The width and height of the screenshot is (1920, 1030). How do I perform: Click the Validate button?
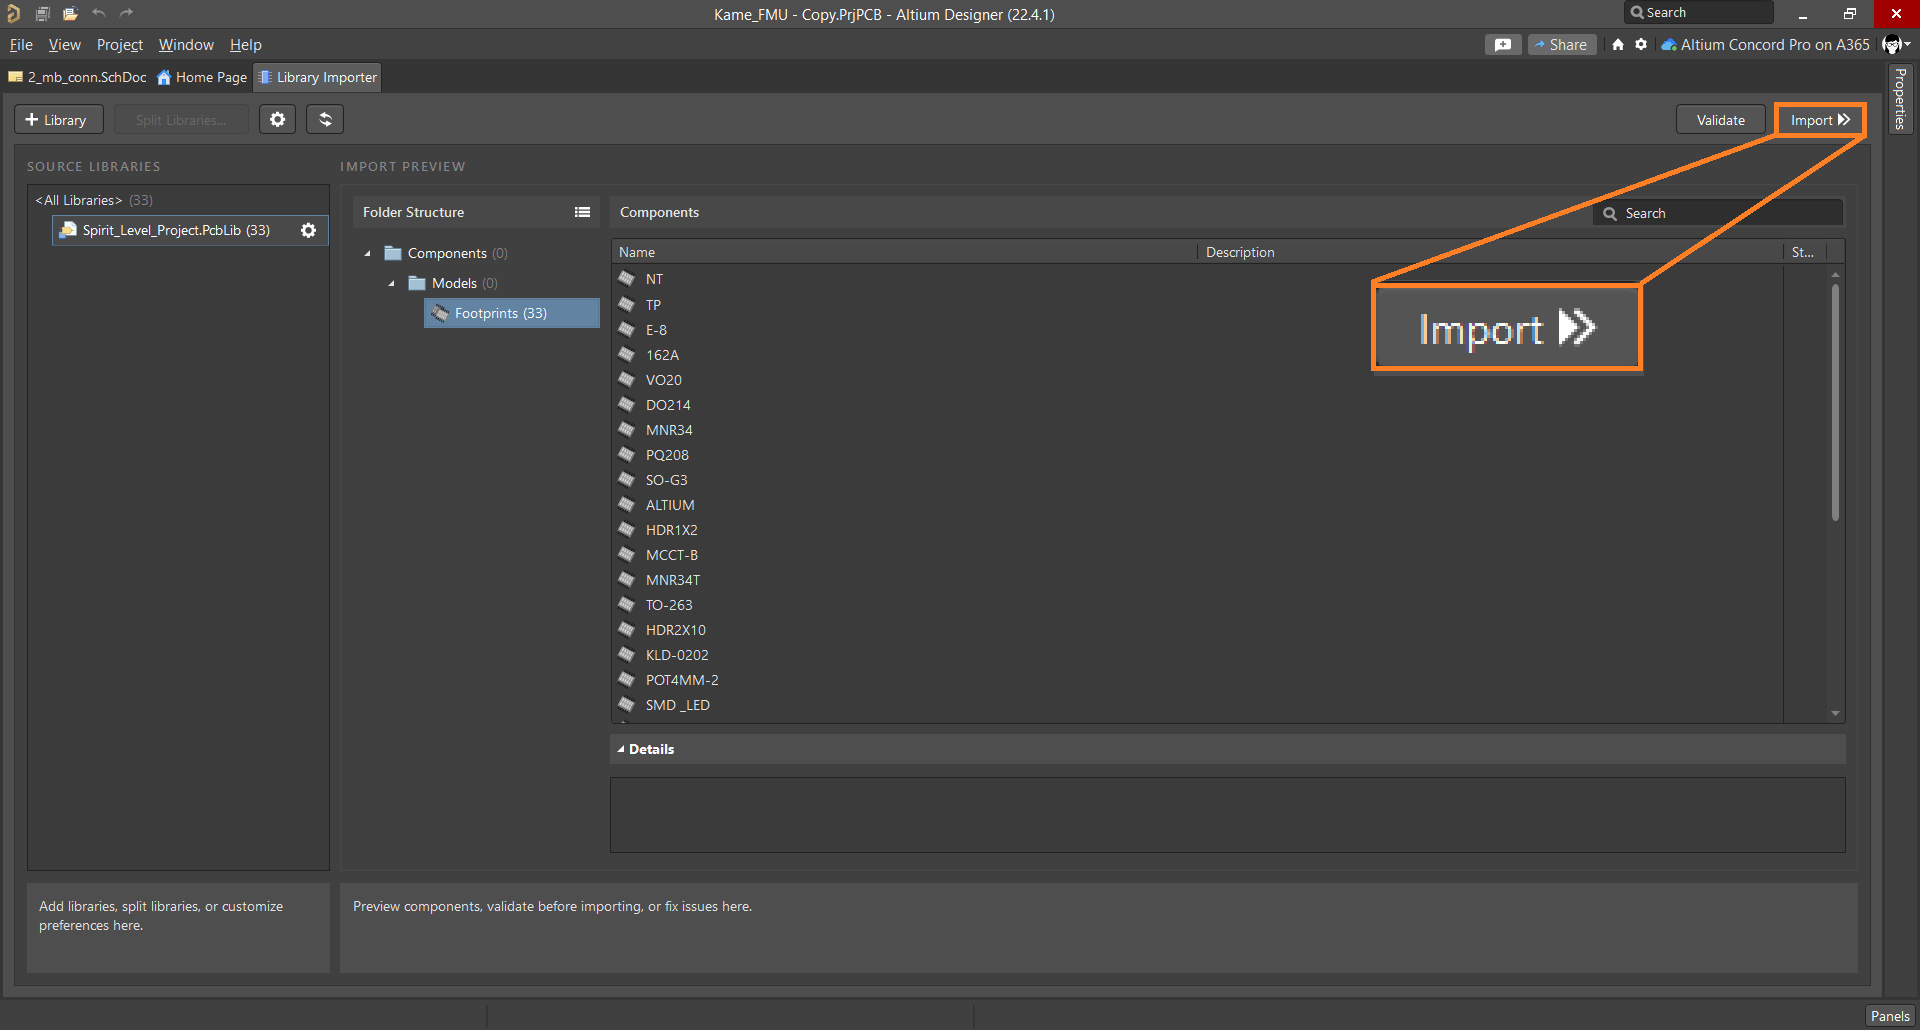[1719, 119]
